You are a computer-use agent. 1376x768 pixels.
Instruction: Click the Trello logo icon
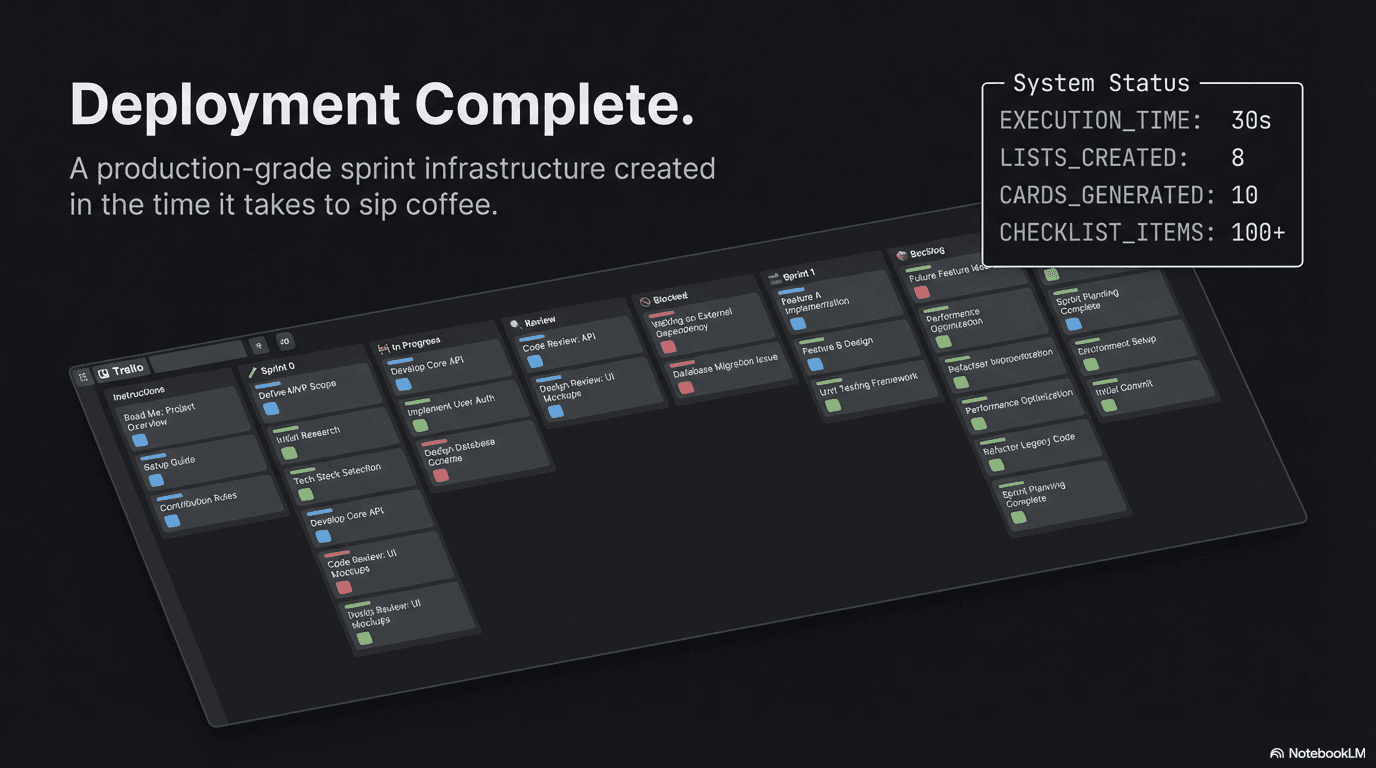point(103,372)
